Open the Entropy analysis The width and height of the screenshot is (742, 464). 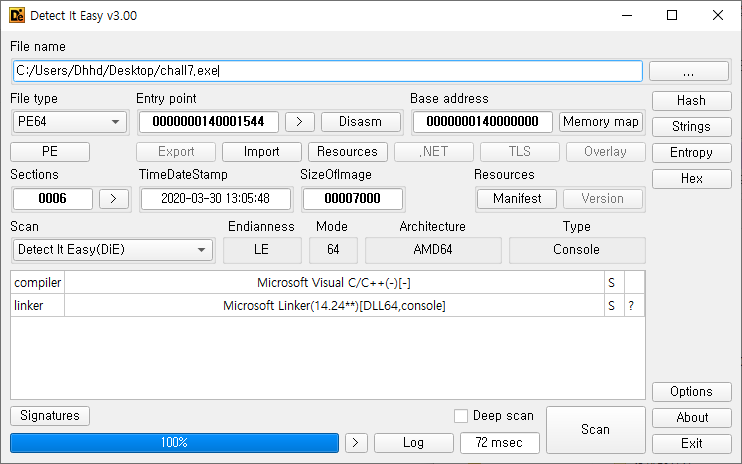pos(691,153)
